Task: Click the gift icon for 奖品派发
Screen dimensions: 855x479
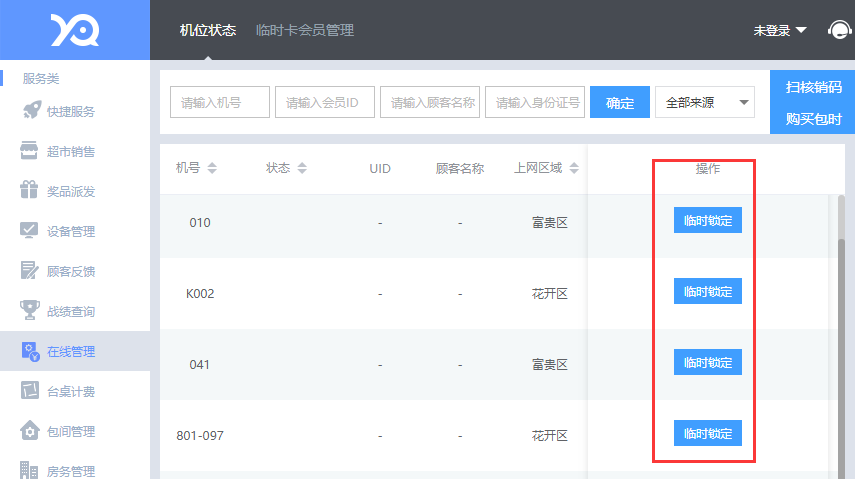Action: coord(29,190)
